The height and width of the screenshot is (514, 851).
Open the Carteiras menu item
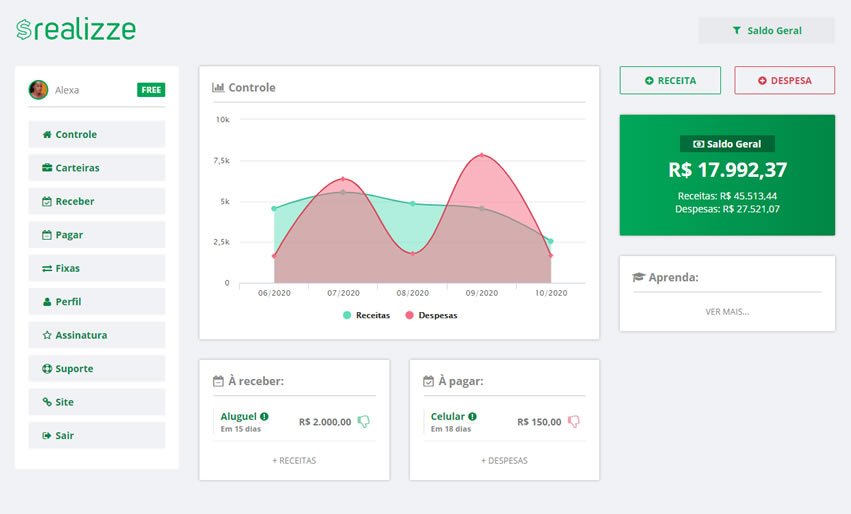tap(96, 168)
